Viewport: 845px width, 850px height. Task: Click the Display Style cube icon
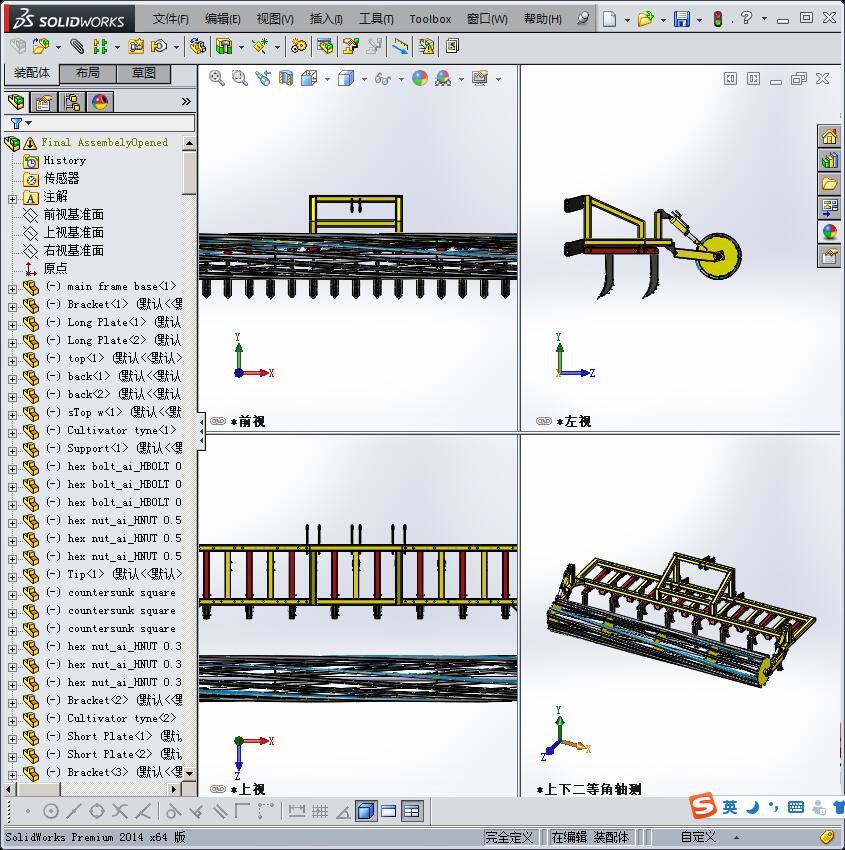tap(346, 79)
